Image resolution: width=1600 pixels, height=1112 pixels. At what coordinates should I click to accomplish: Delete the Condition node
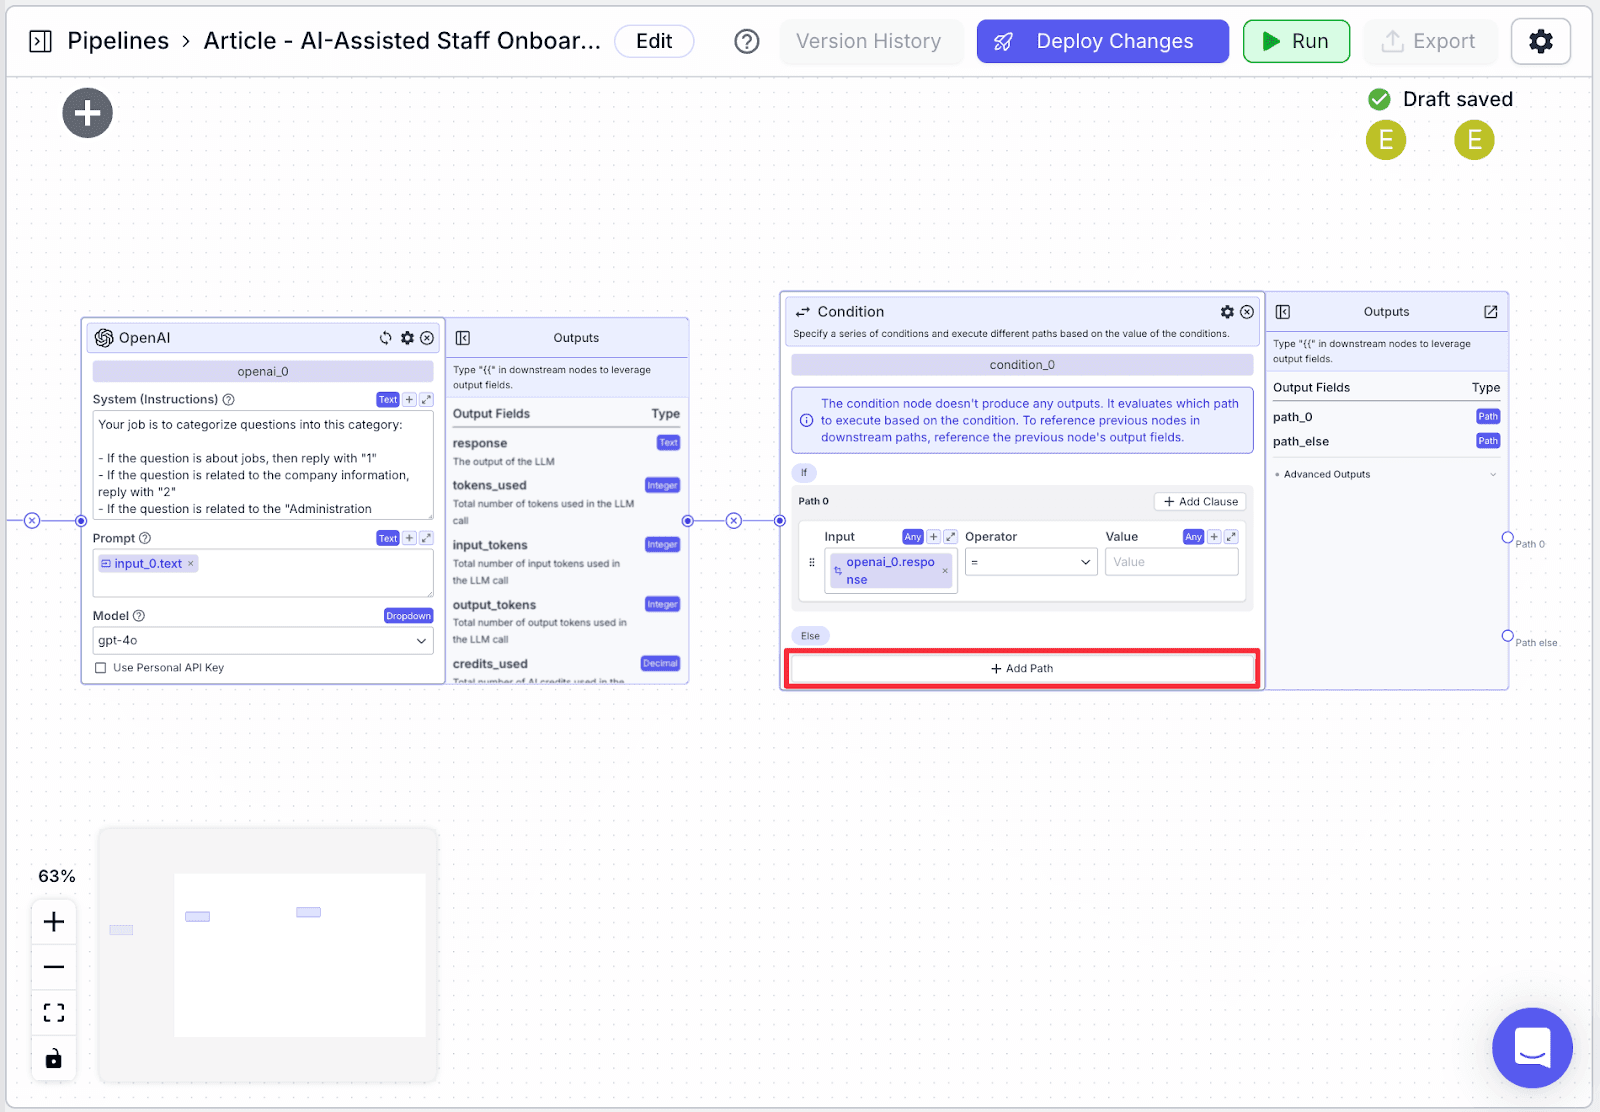1247,312
